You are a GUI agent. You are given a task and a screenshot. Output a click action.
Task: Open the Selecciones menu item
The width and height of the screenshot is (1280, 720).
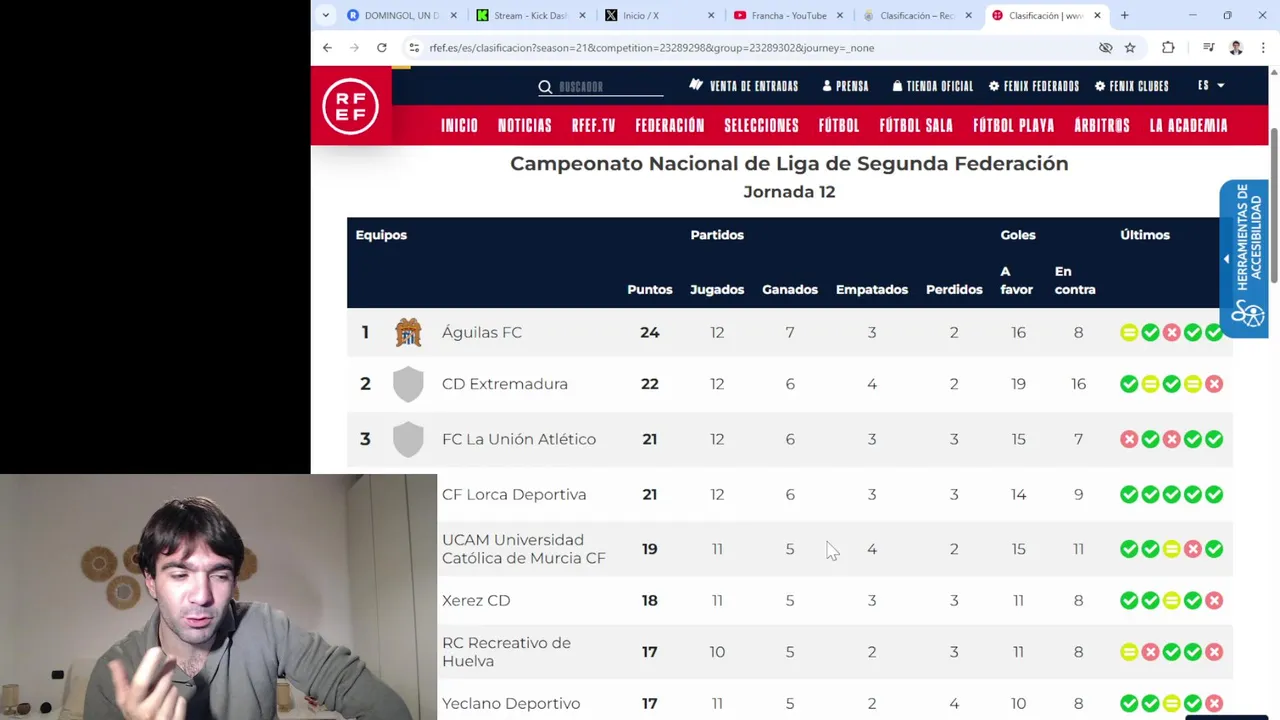pos(762,125)
